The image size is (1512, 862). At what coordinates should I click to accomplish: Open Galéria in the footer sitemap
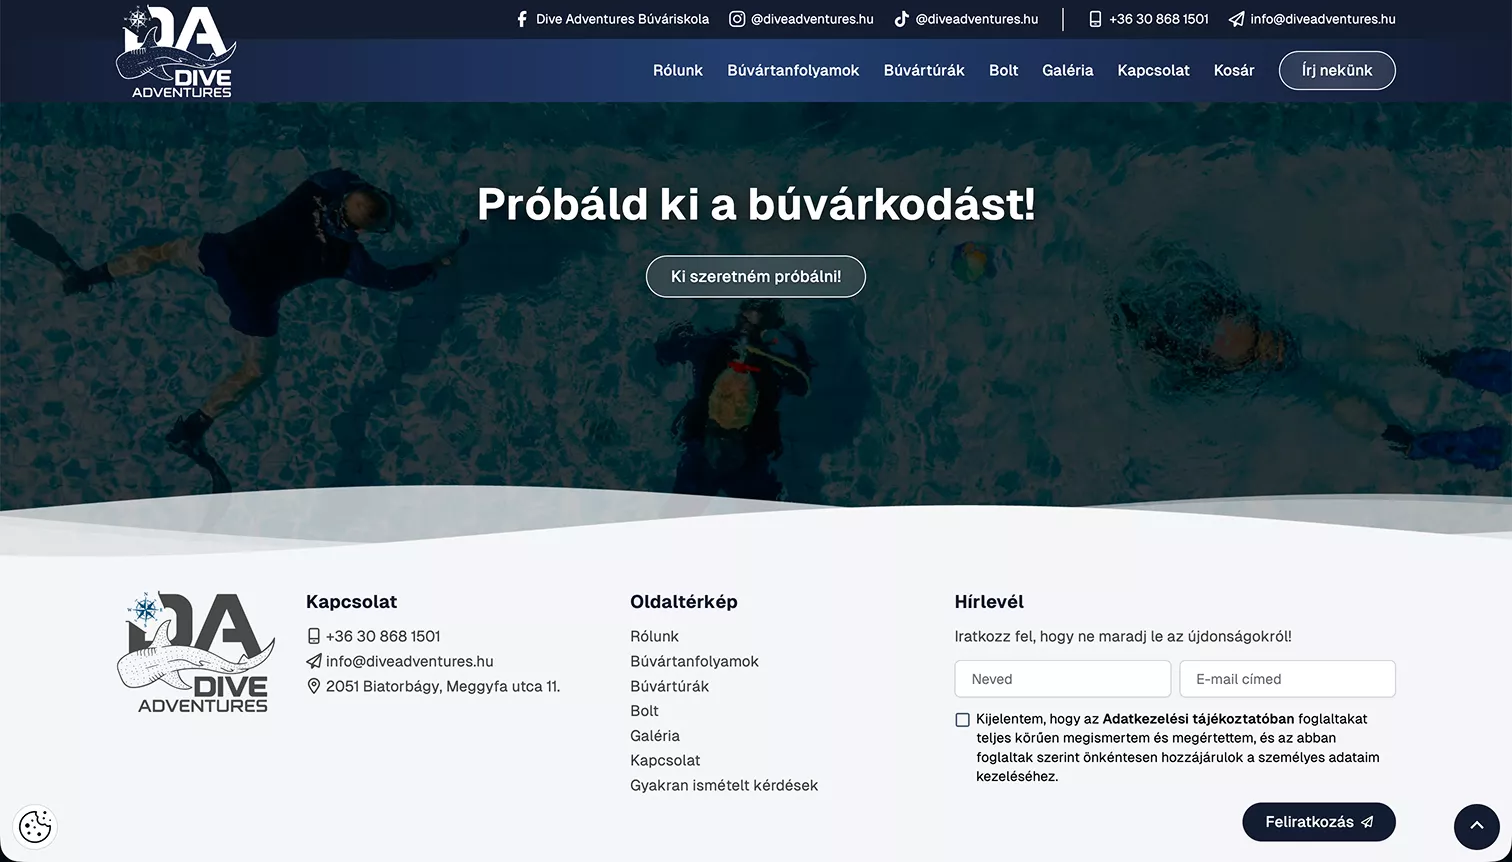click(x=655, y=736)
